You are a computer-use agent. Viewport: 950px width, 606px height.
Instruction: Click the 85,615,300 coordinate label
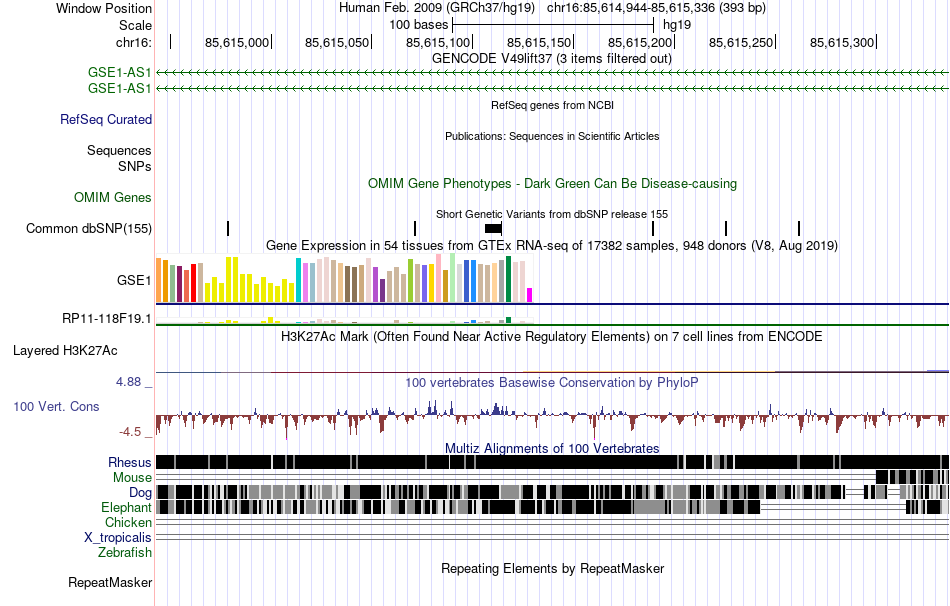[x=842, y=42]
